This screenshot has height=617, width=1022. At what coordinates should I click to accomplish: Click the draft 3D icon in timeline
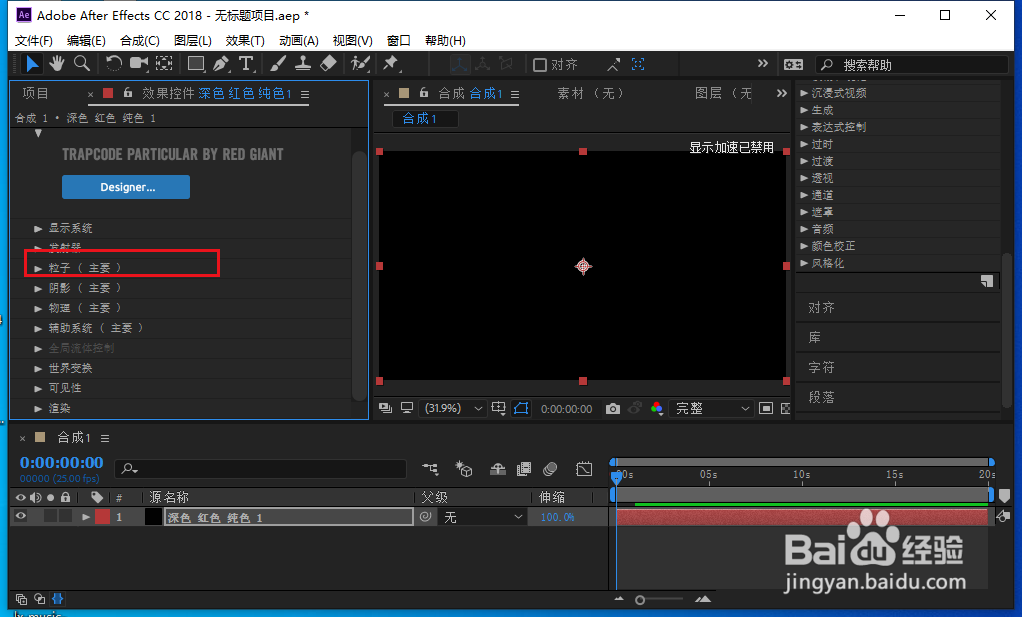[463, 469]
